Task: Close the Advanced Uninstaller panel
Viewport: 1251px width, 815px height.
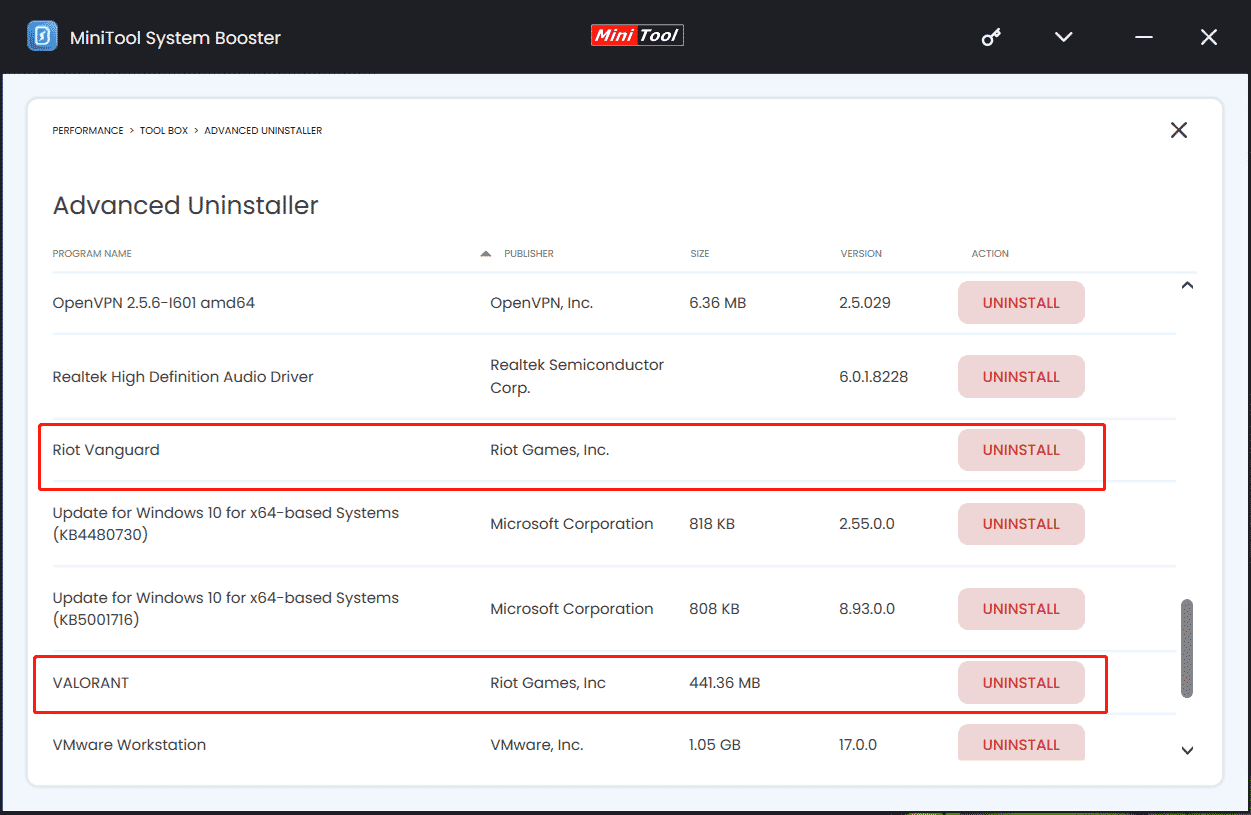Action: tap(1179, 130)
